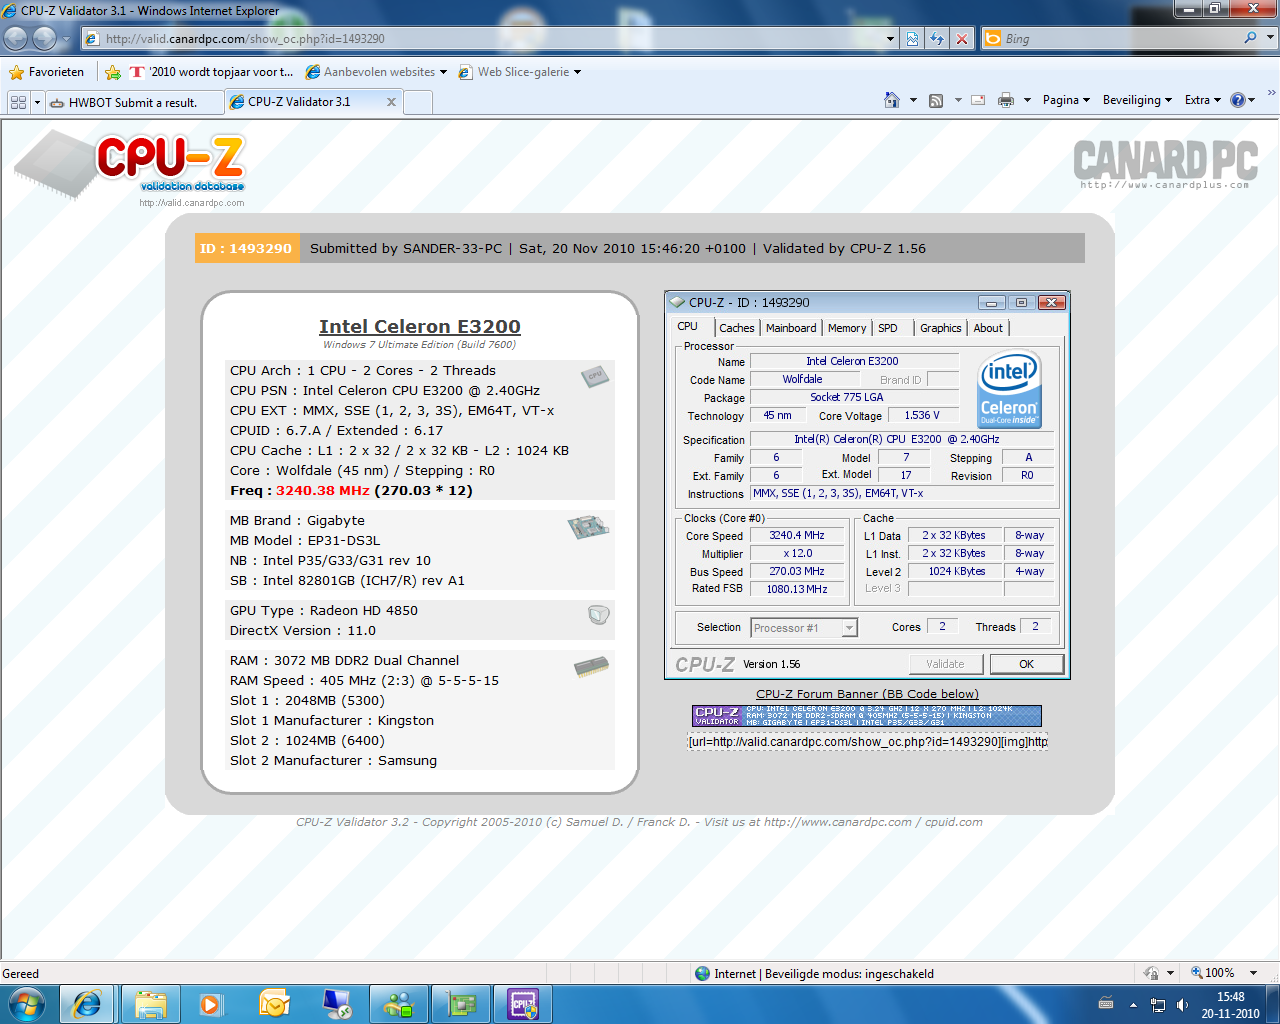The width and height of the screenshot is (1280, 1024).
Task: Select the SPD tab in CPU-Z window
Action: click(888, 328)
